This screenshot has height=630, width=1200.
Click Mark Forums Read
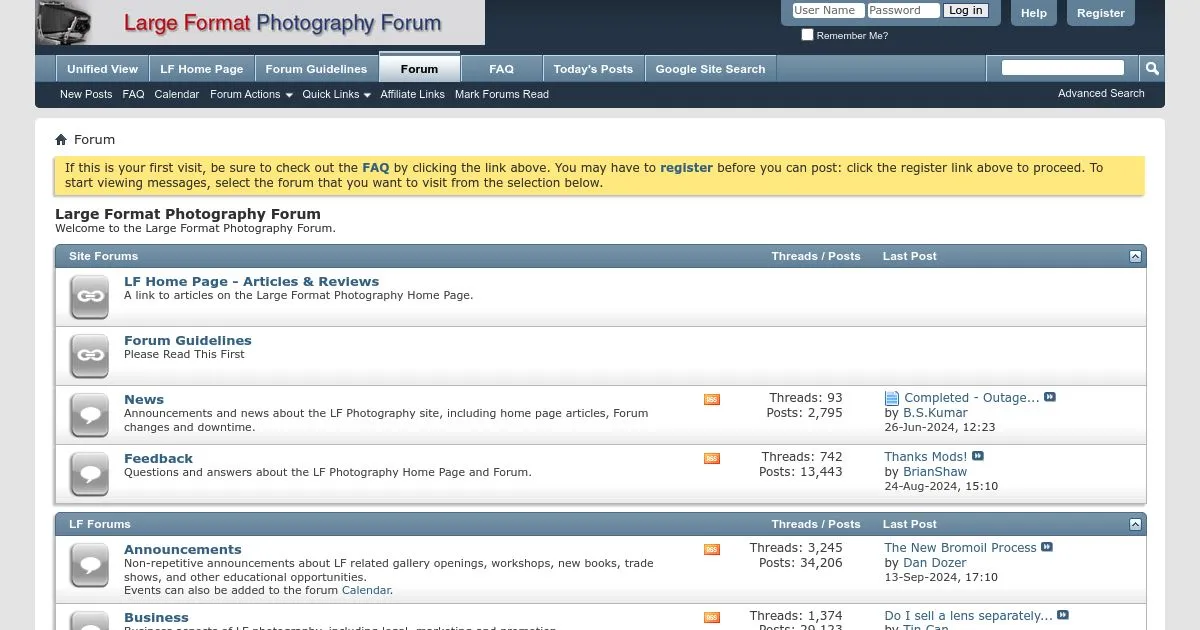[502, 95]
